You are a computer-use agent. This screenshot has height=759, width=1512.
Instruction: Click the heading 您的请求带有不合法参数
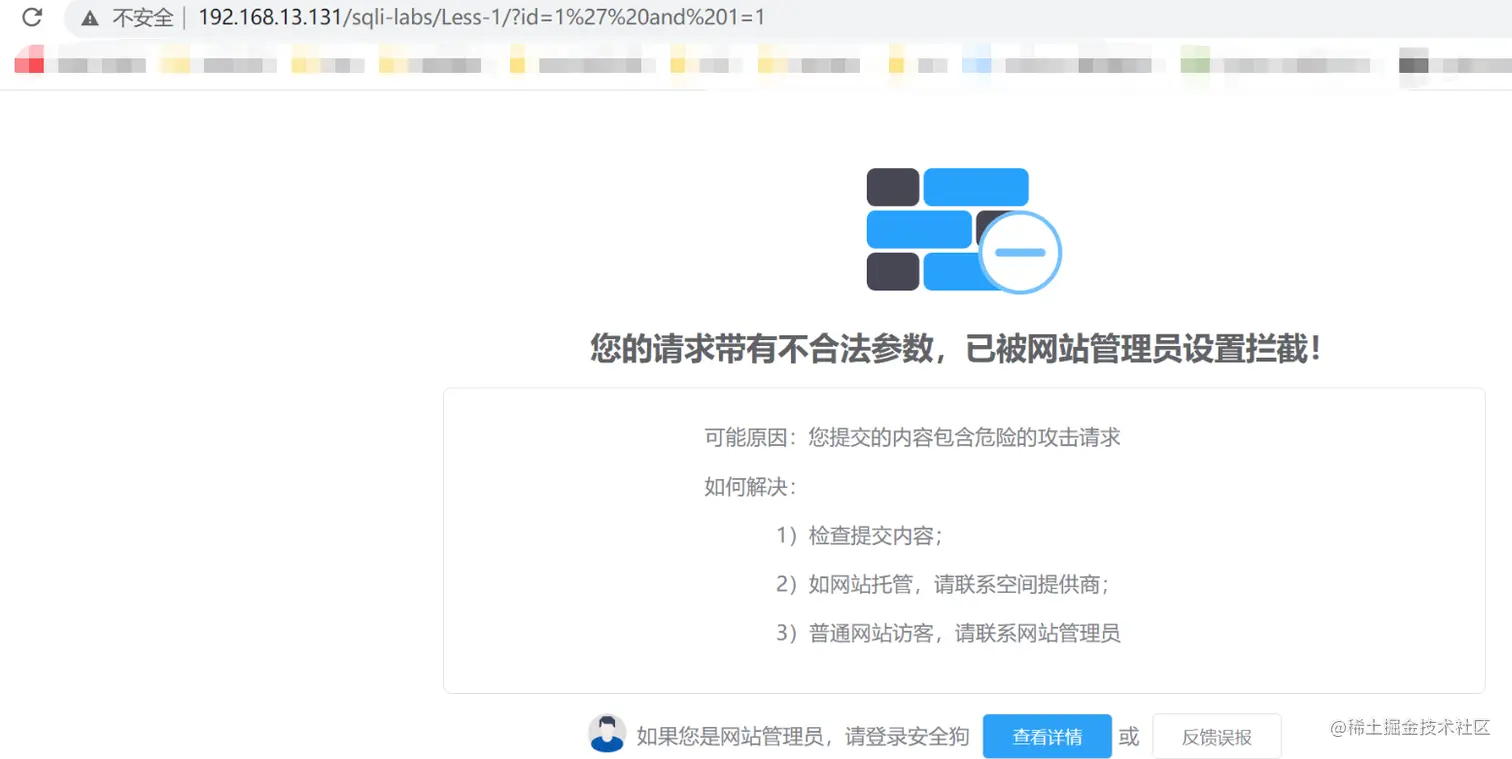(x=761, y=350)
